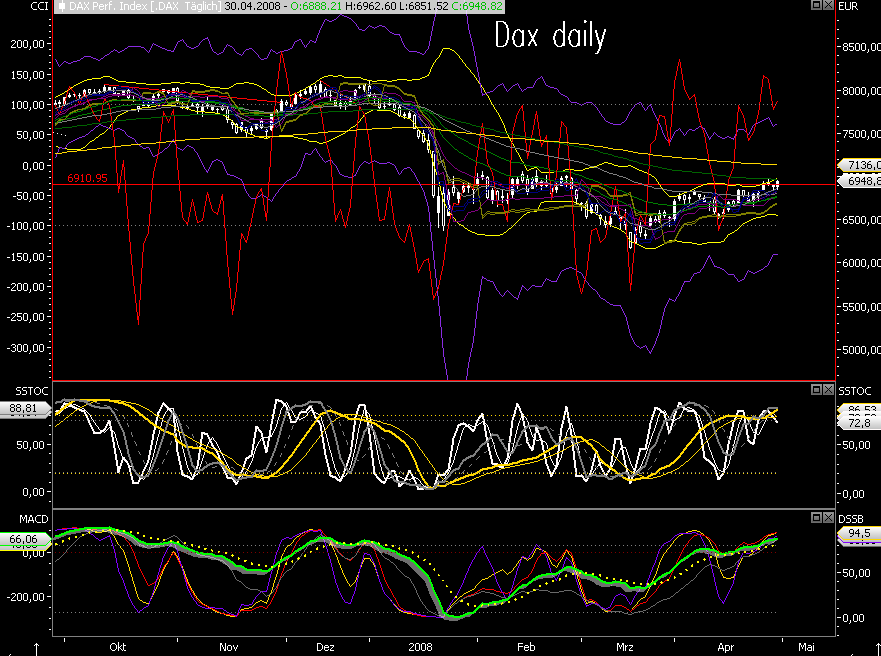The image size is (881, 656).
Task: Click the Feb month label on time axis
Action: (x=526, y=647)
